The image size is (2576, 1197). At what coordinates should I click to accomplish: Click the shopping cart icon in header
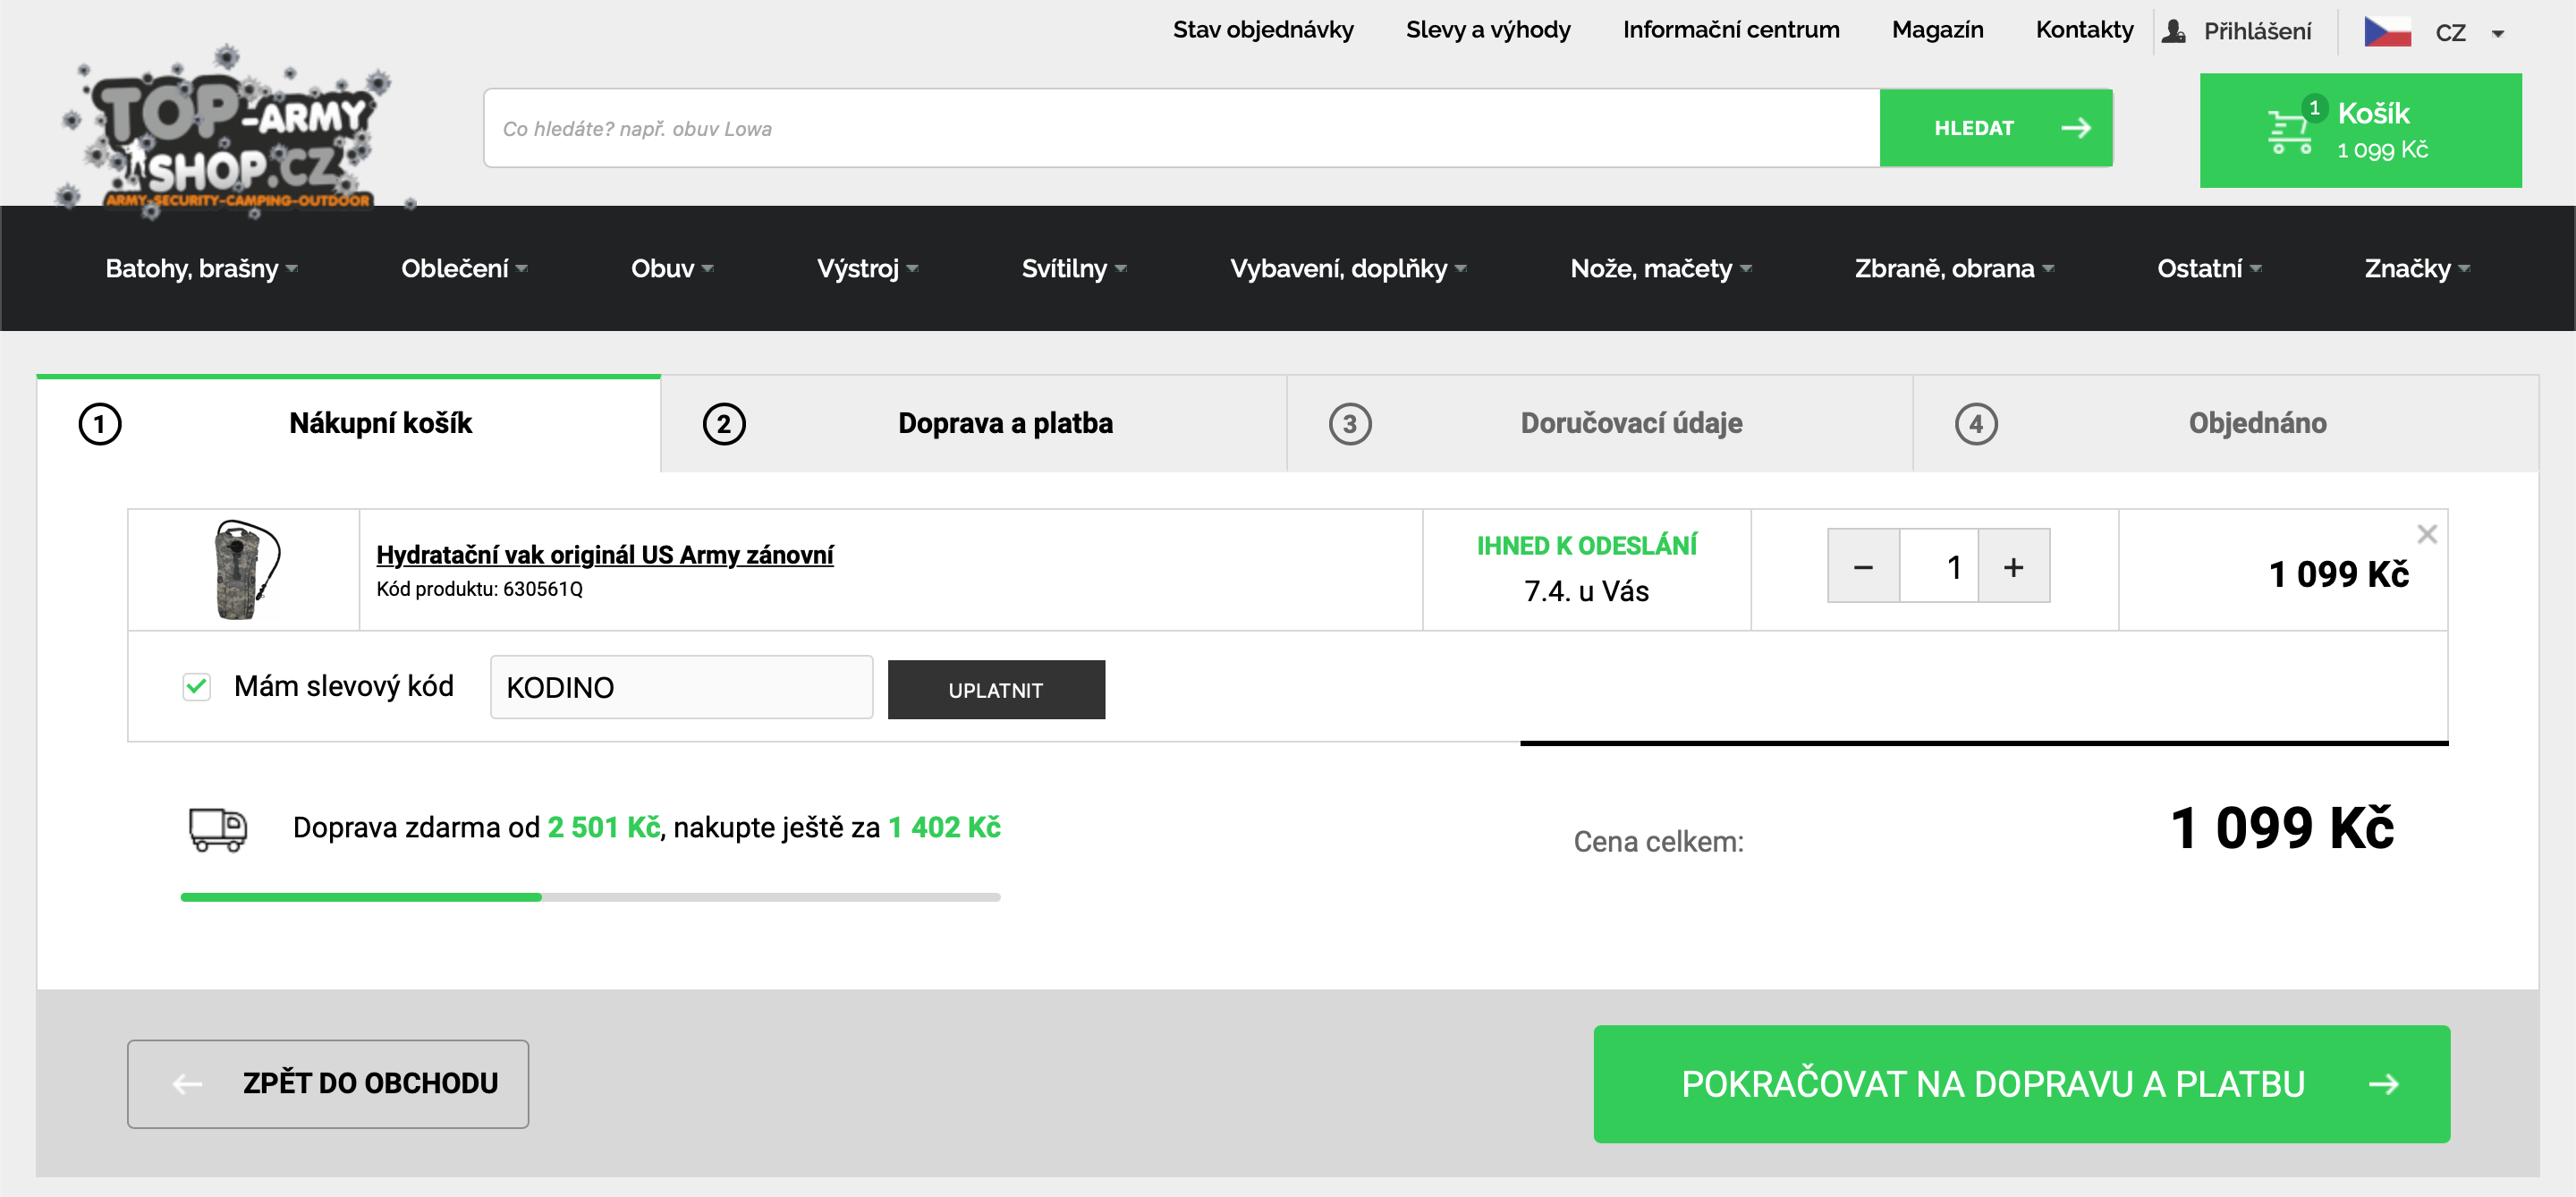pos(2288,131)
